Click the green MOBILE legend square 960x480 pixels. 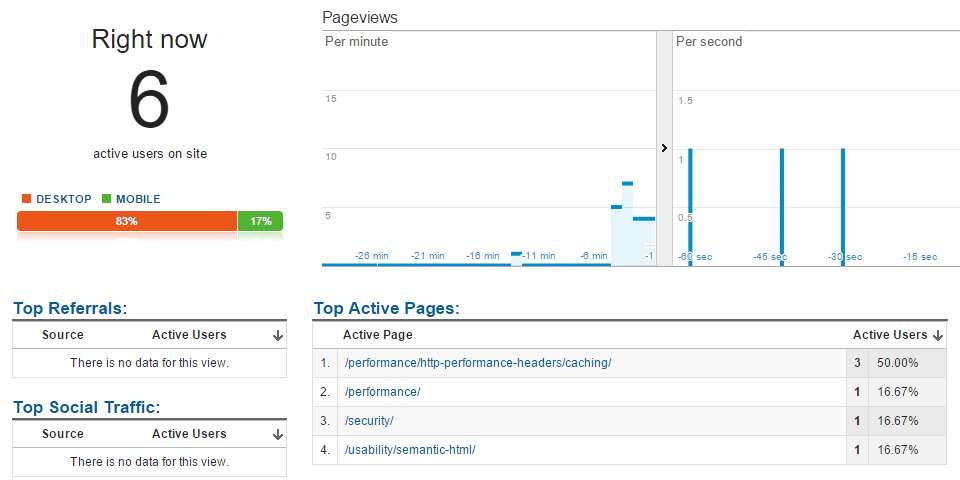point(106,199)
